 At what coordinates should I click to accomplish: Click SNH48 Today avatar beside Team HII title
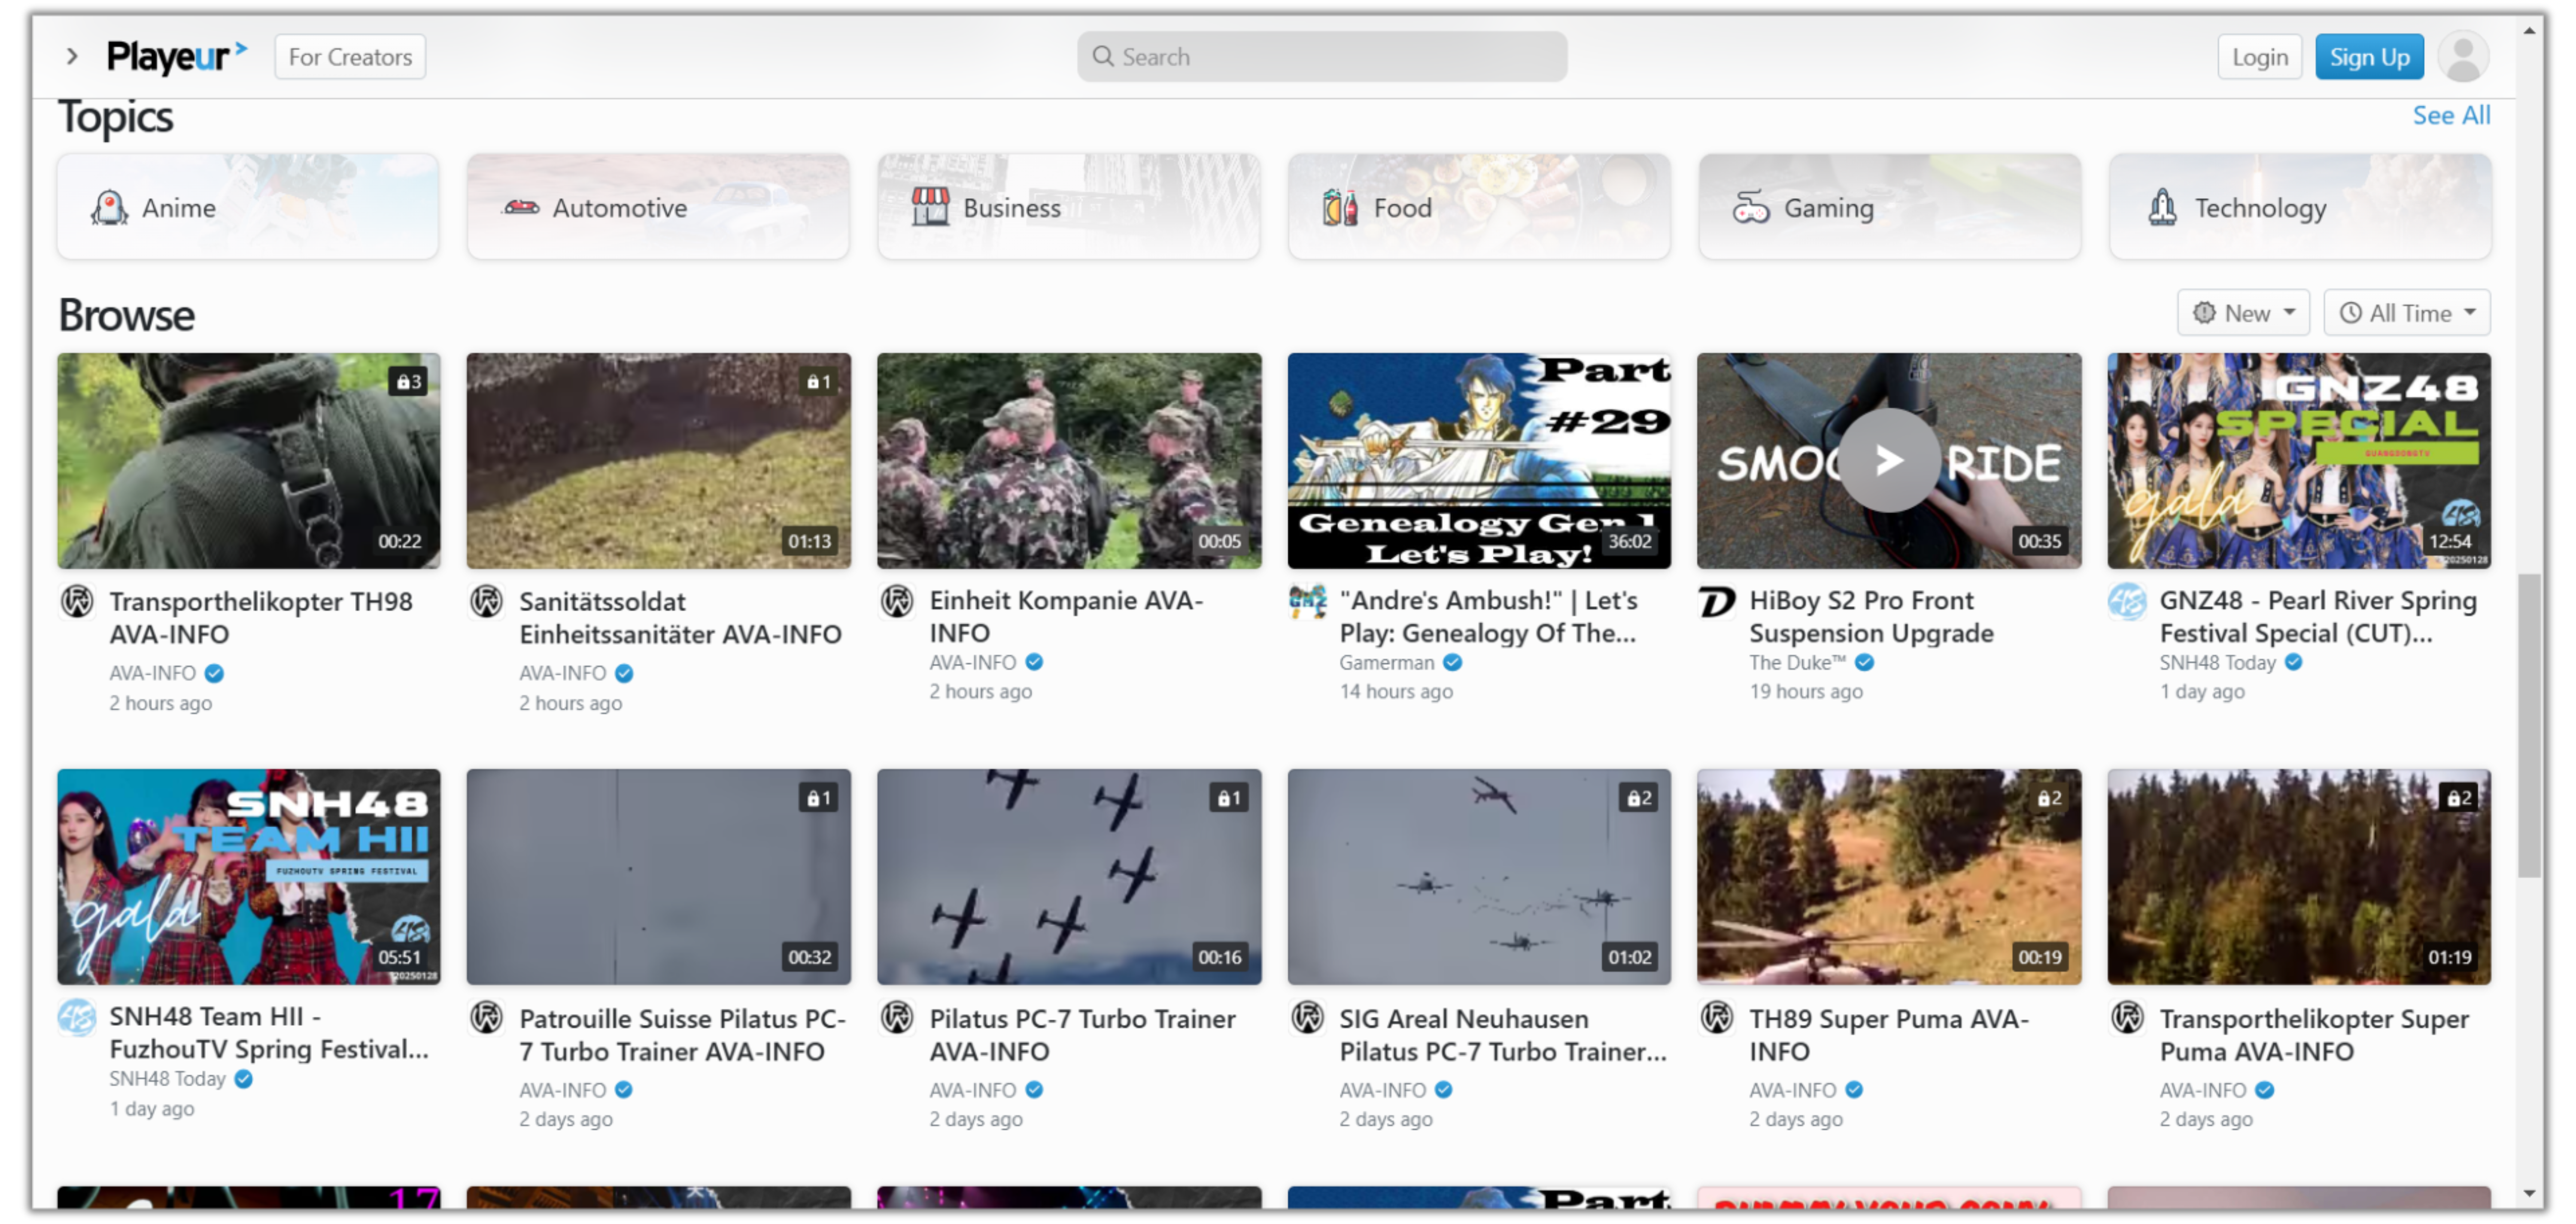[x=77, y=1018]
